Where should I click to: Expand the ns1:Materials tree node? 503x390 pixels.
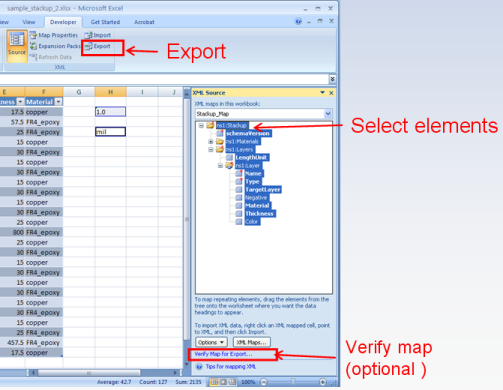click(x=211, y=142)
